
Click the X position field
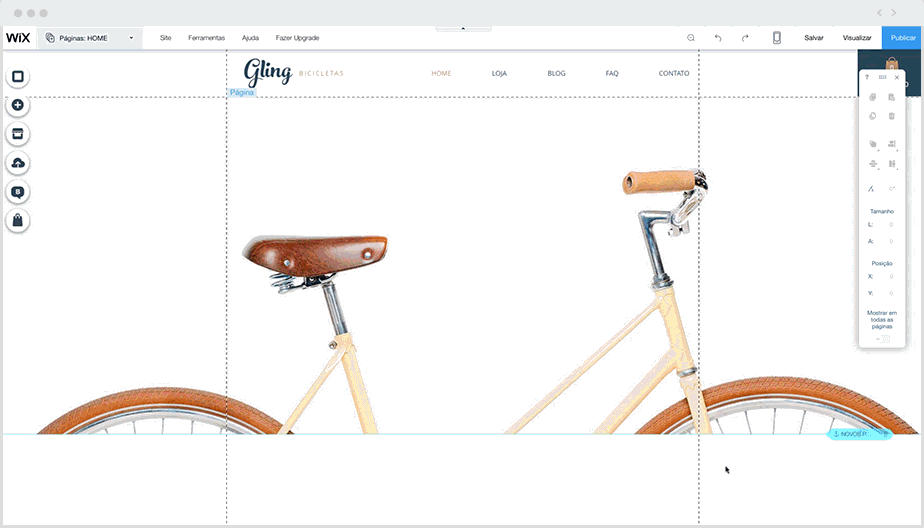pos(889,276)
